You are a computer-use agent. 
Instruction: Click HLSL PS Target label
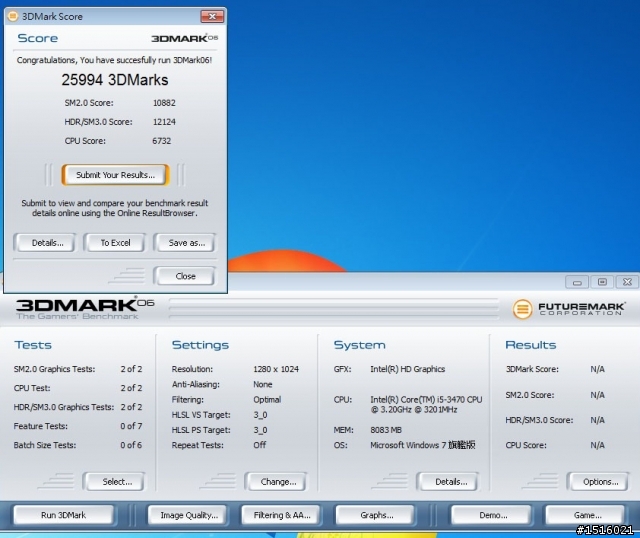tap(201, 430)
